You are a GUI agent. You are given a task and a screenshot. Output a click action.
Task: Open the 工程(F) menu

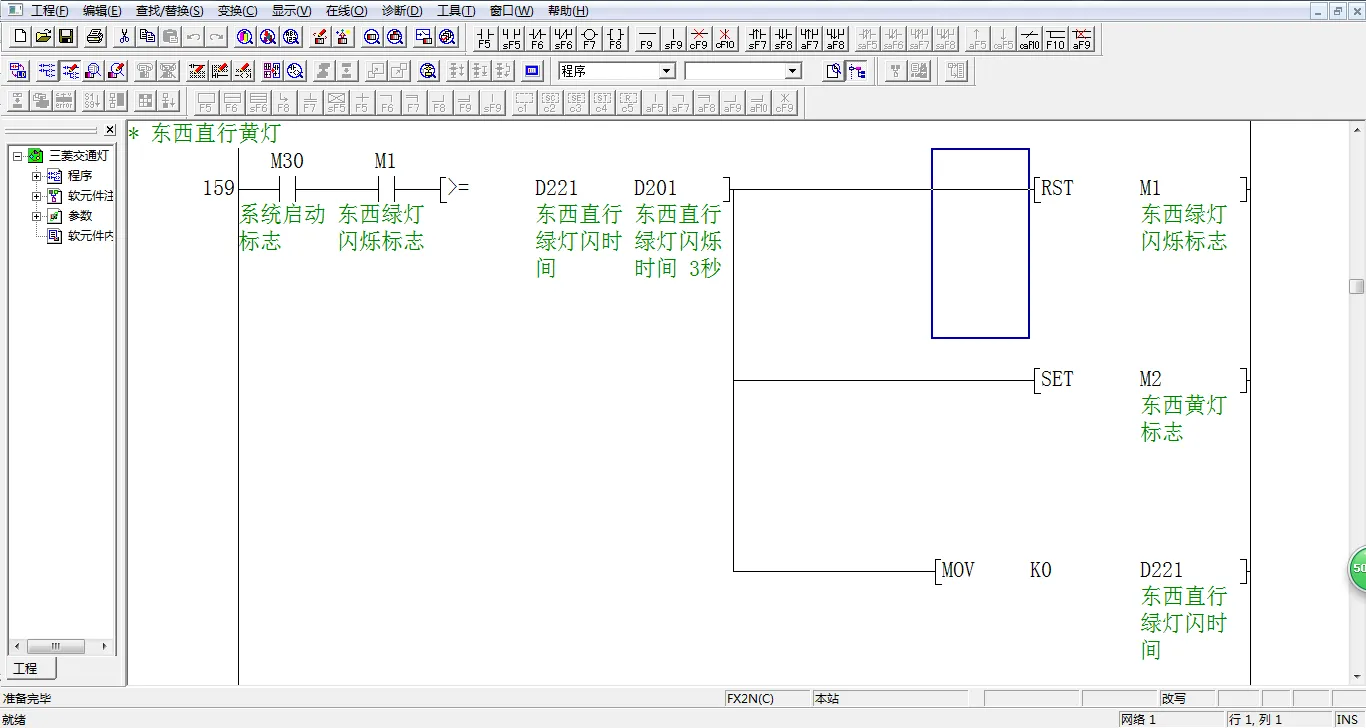pyautogui.click(x=49, y=11)
